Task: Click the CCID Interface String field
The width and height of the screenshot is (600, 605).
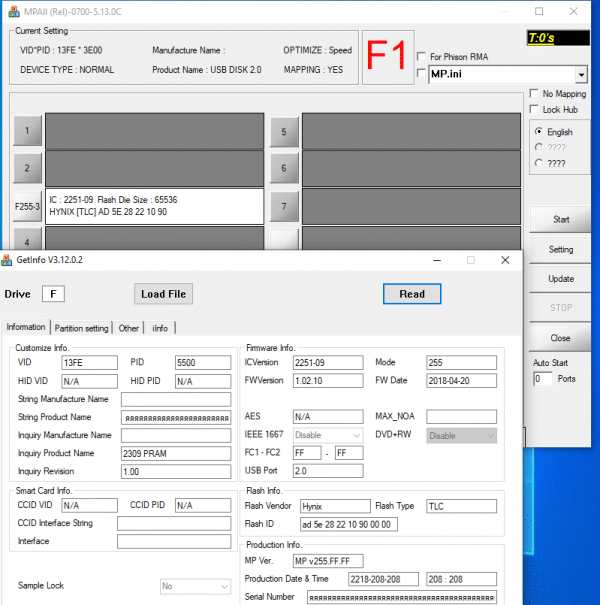Action: click(174, 524)
